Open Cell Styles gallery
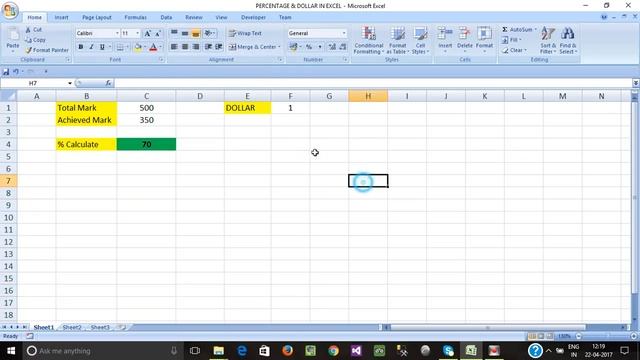The height and width of the screenshot is (360, 640). pos(420,40)
